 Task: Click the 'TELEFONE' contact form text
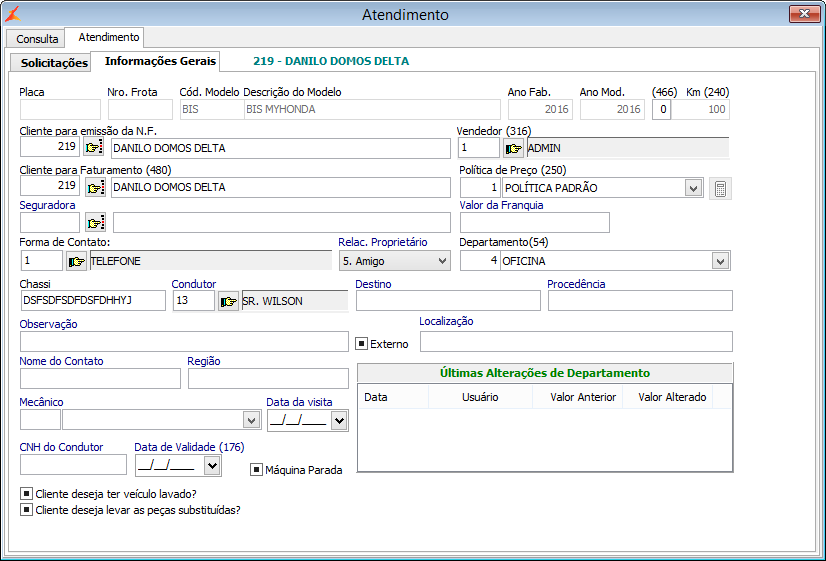pyautogui.click(x=115, y=261)
